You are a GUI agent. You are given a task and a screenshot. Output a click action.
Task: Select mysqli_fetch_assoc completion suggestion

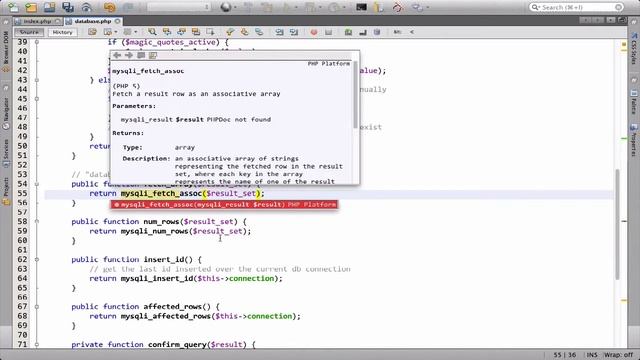pyautogui.click(x=224, y=204)
